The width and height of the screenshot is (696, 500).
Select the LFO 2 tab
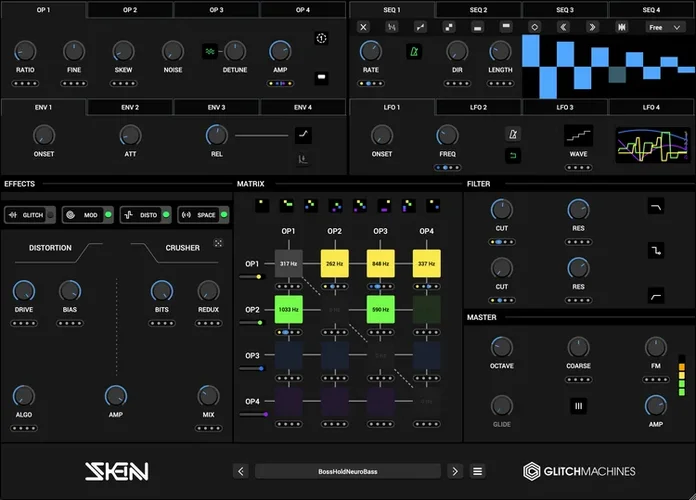tap(478, 107)
